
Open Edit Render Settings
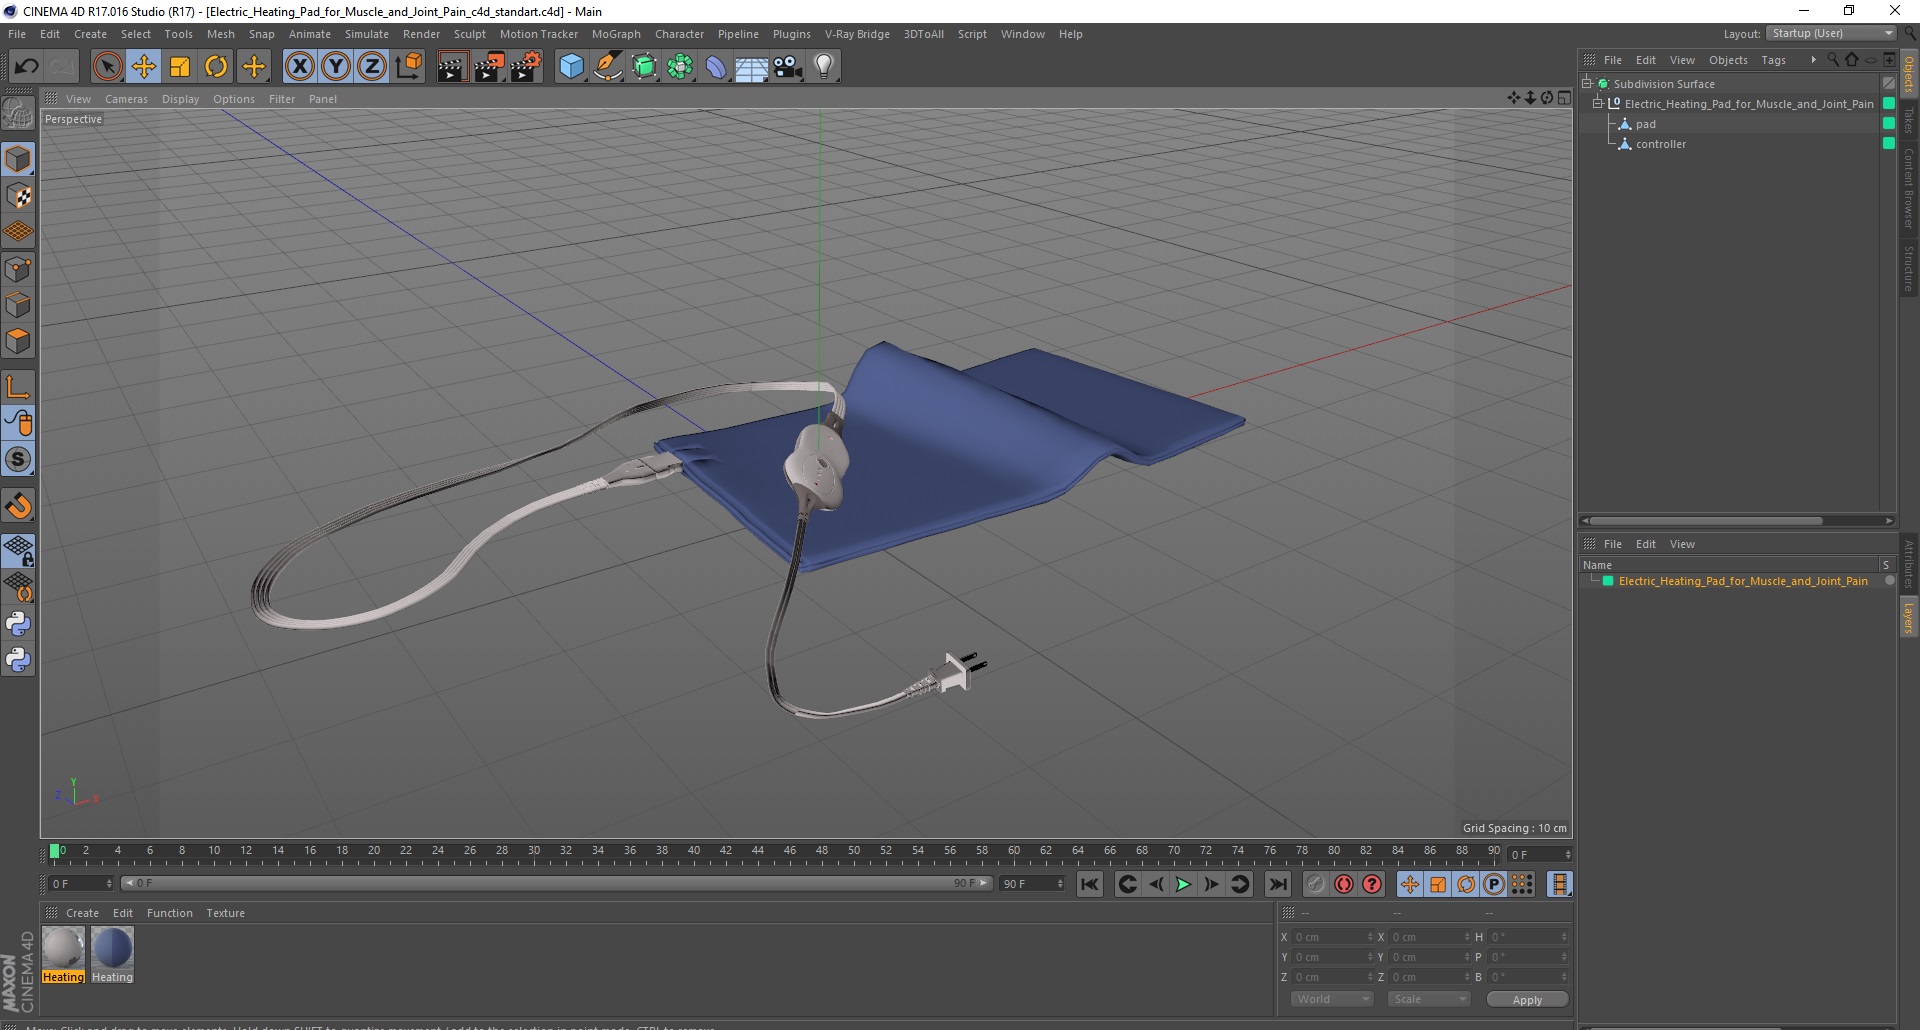point(526,67)
